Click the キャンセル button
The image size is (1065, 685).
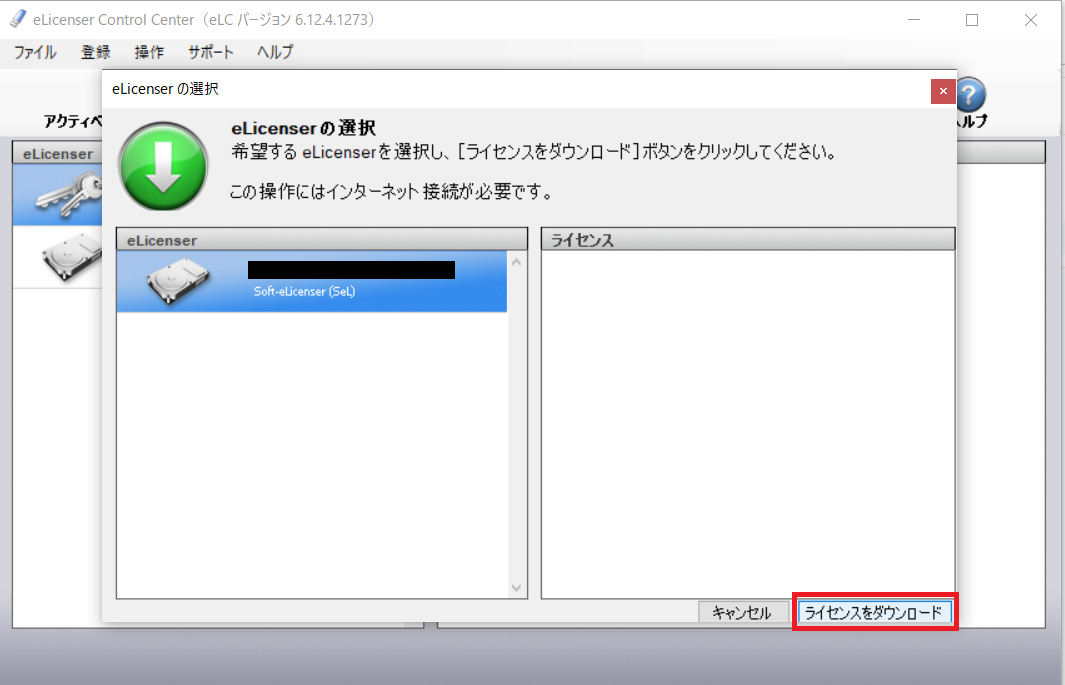coord(743,612)
